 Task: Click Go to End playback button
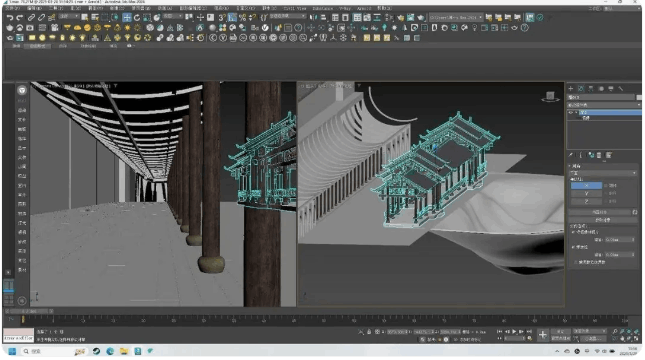tap(529, 332)
